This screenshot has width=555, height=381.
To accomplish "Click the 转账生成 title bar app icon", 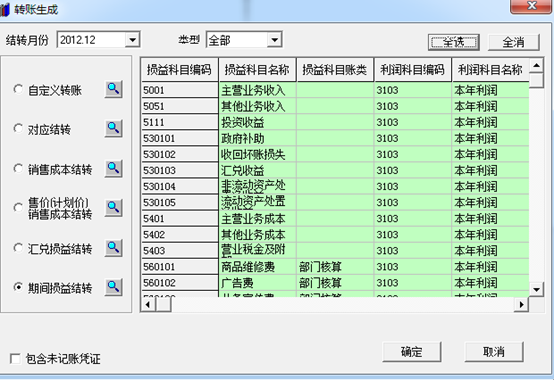I will coord(5,9).
